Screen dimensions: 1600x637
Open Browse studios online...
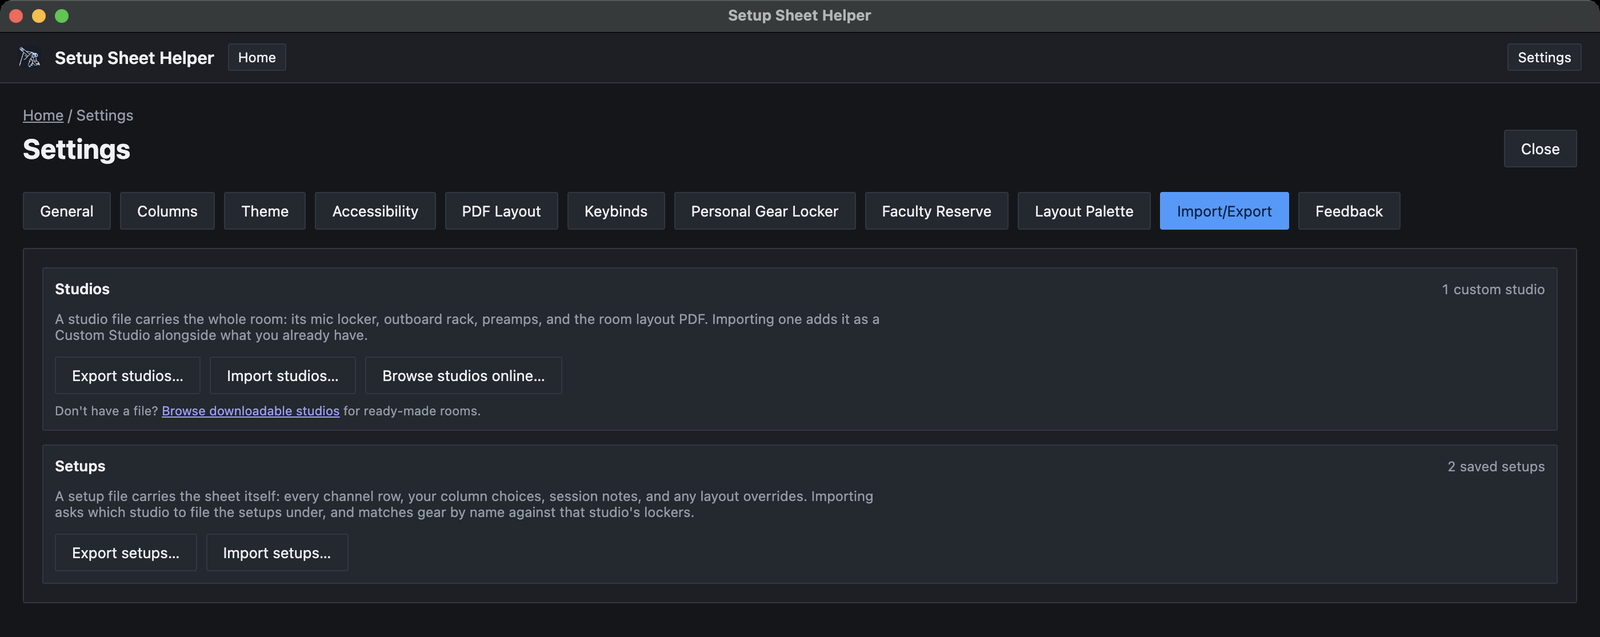[463, 376]
